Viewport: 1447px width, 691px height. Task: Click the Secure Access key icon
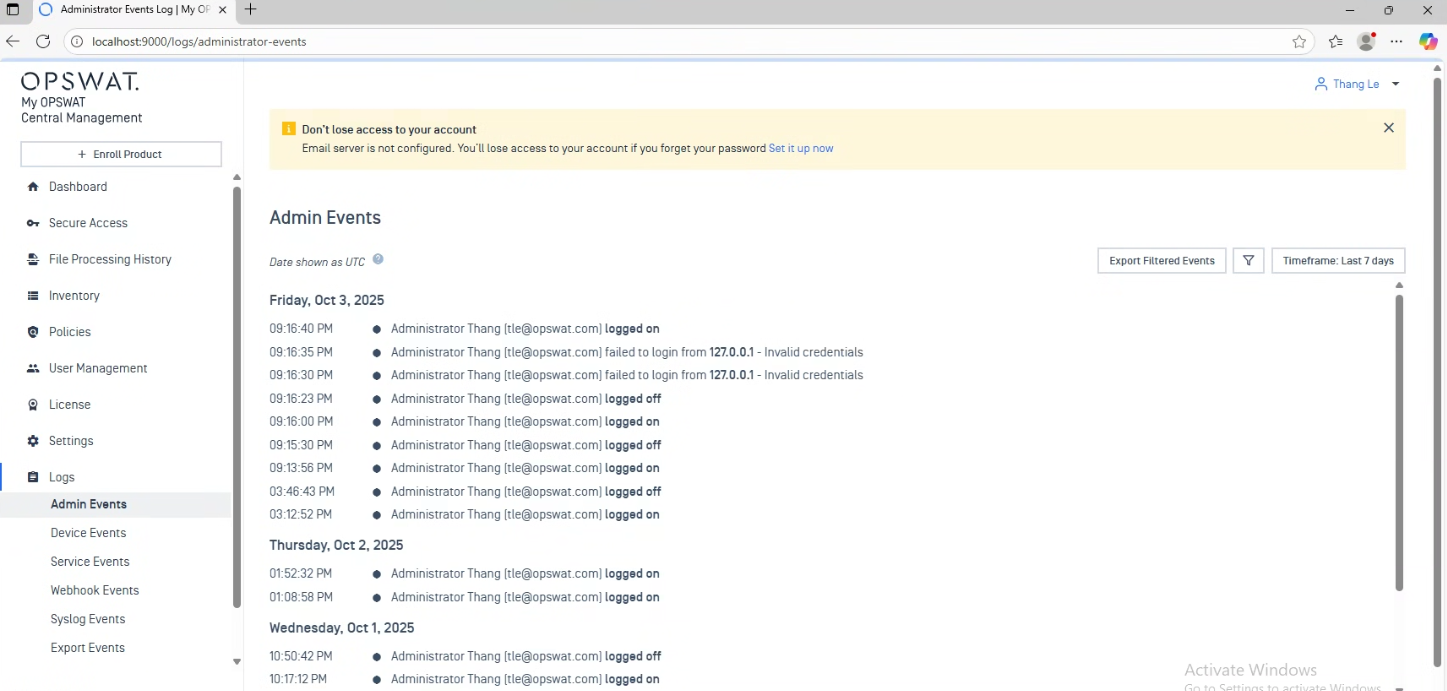coord(33,223)
